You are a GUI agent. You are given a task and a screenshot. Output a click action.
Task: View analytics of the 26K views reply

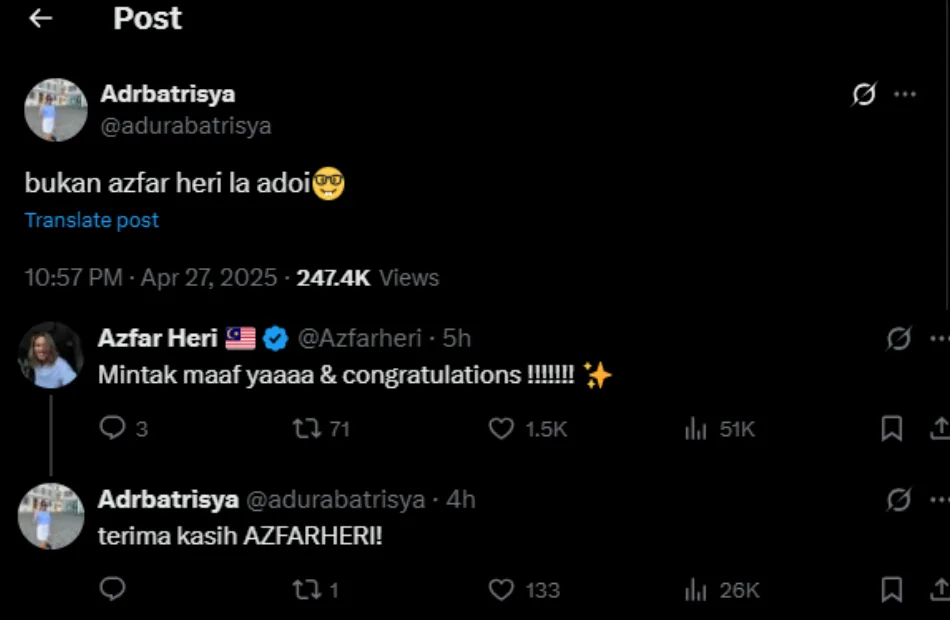click(x=696, y=590)
